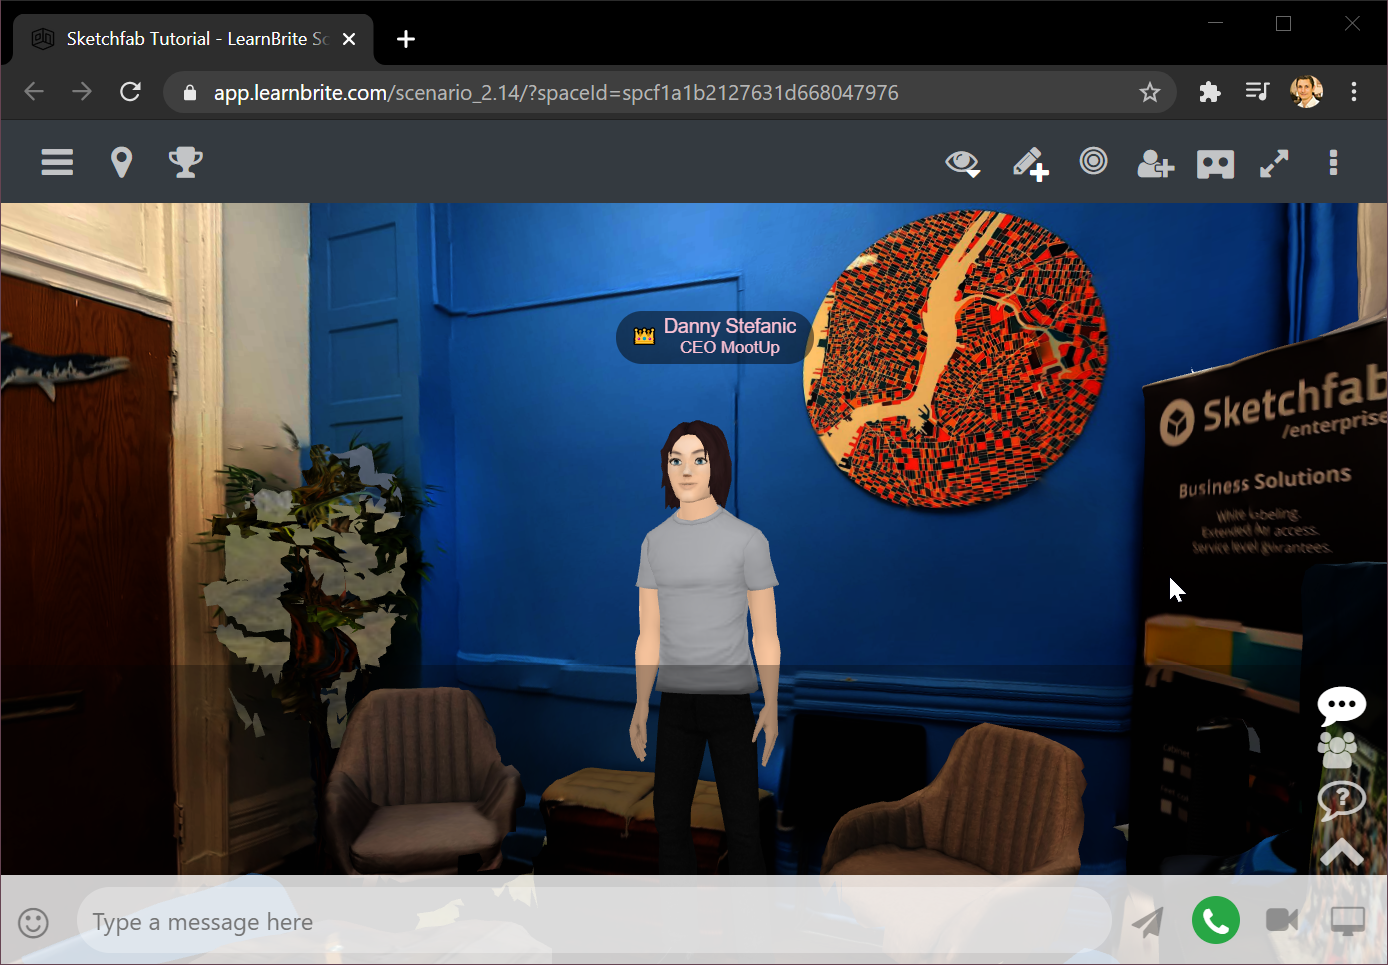Close the Sketchfab Tutorial tab

(349, 39)
